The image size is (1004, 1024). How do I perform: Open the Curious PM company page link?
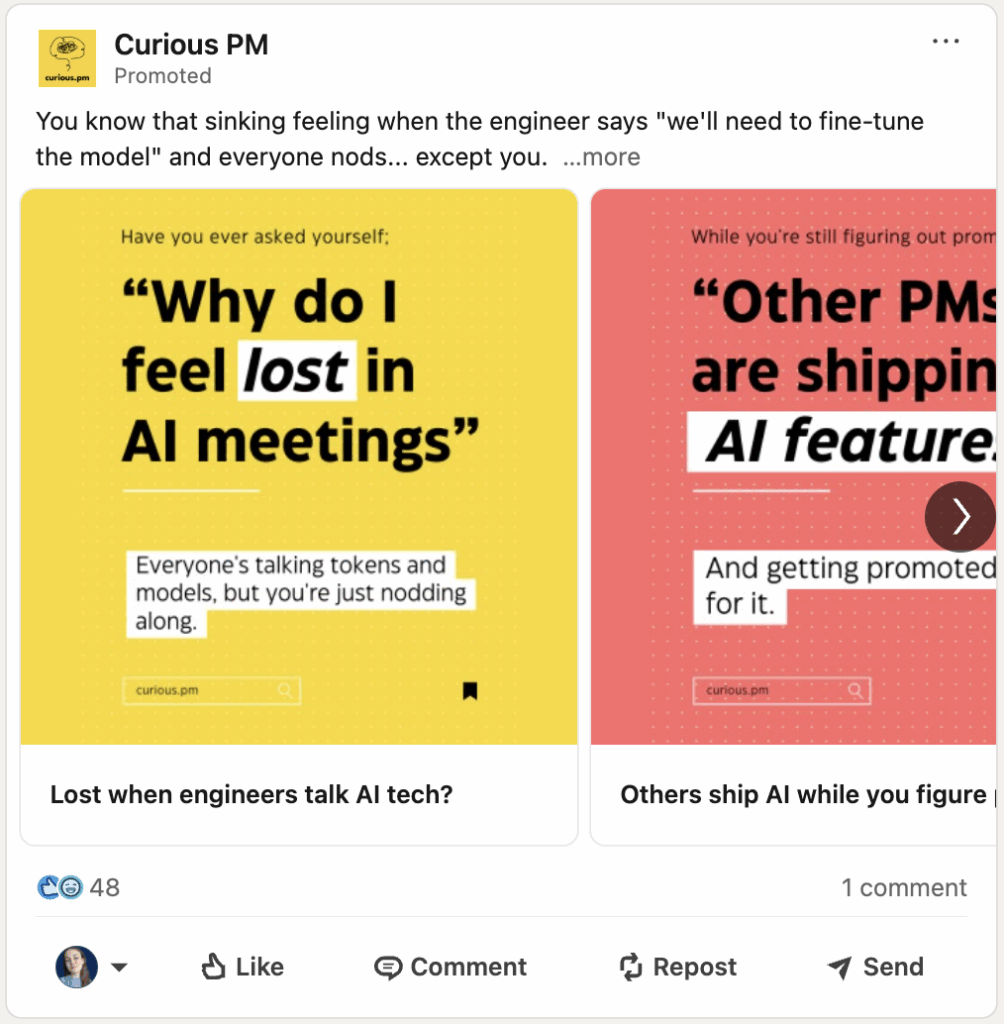point(191,44)
